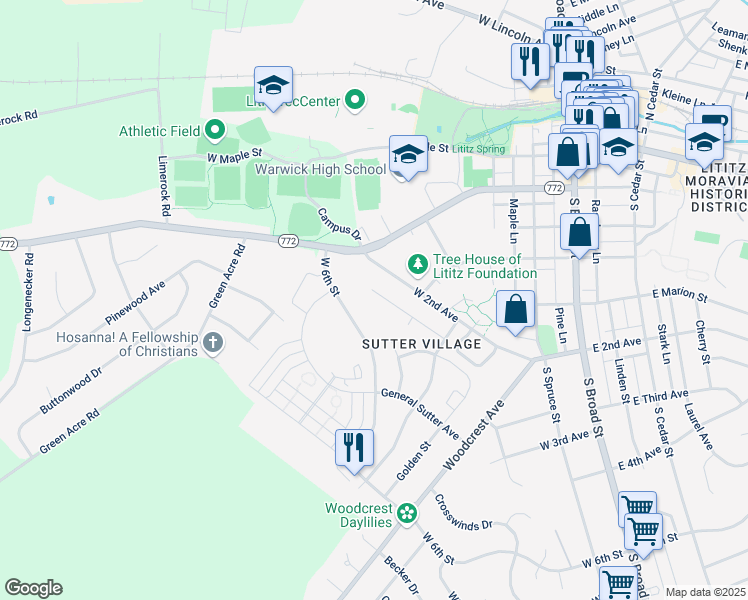Open the Woodcrest Daylilies flower pin
The width and height of the screenshot is (748, 600).
pos(406,514)
